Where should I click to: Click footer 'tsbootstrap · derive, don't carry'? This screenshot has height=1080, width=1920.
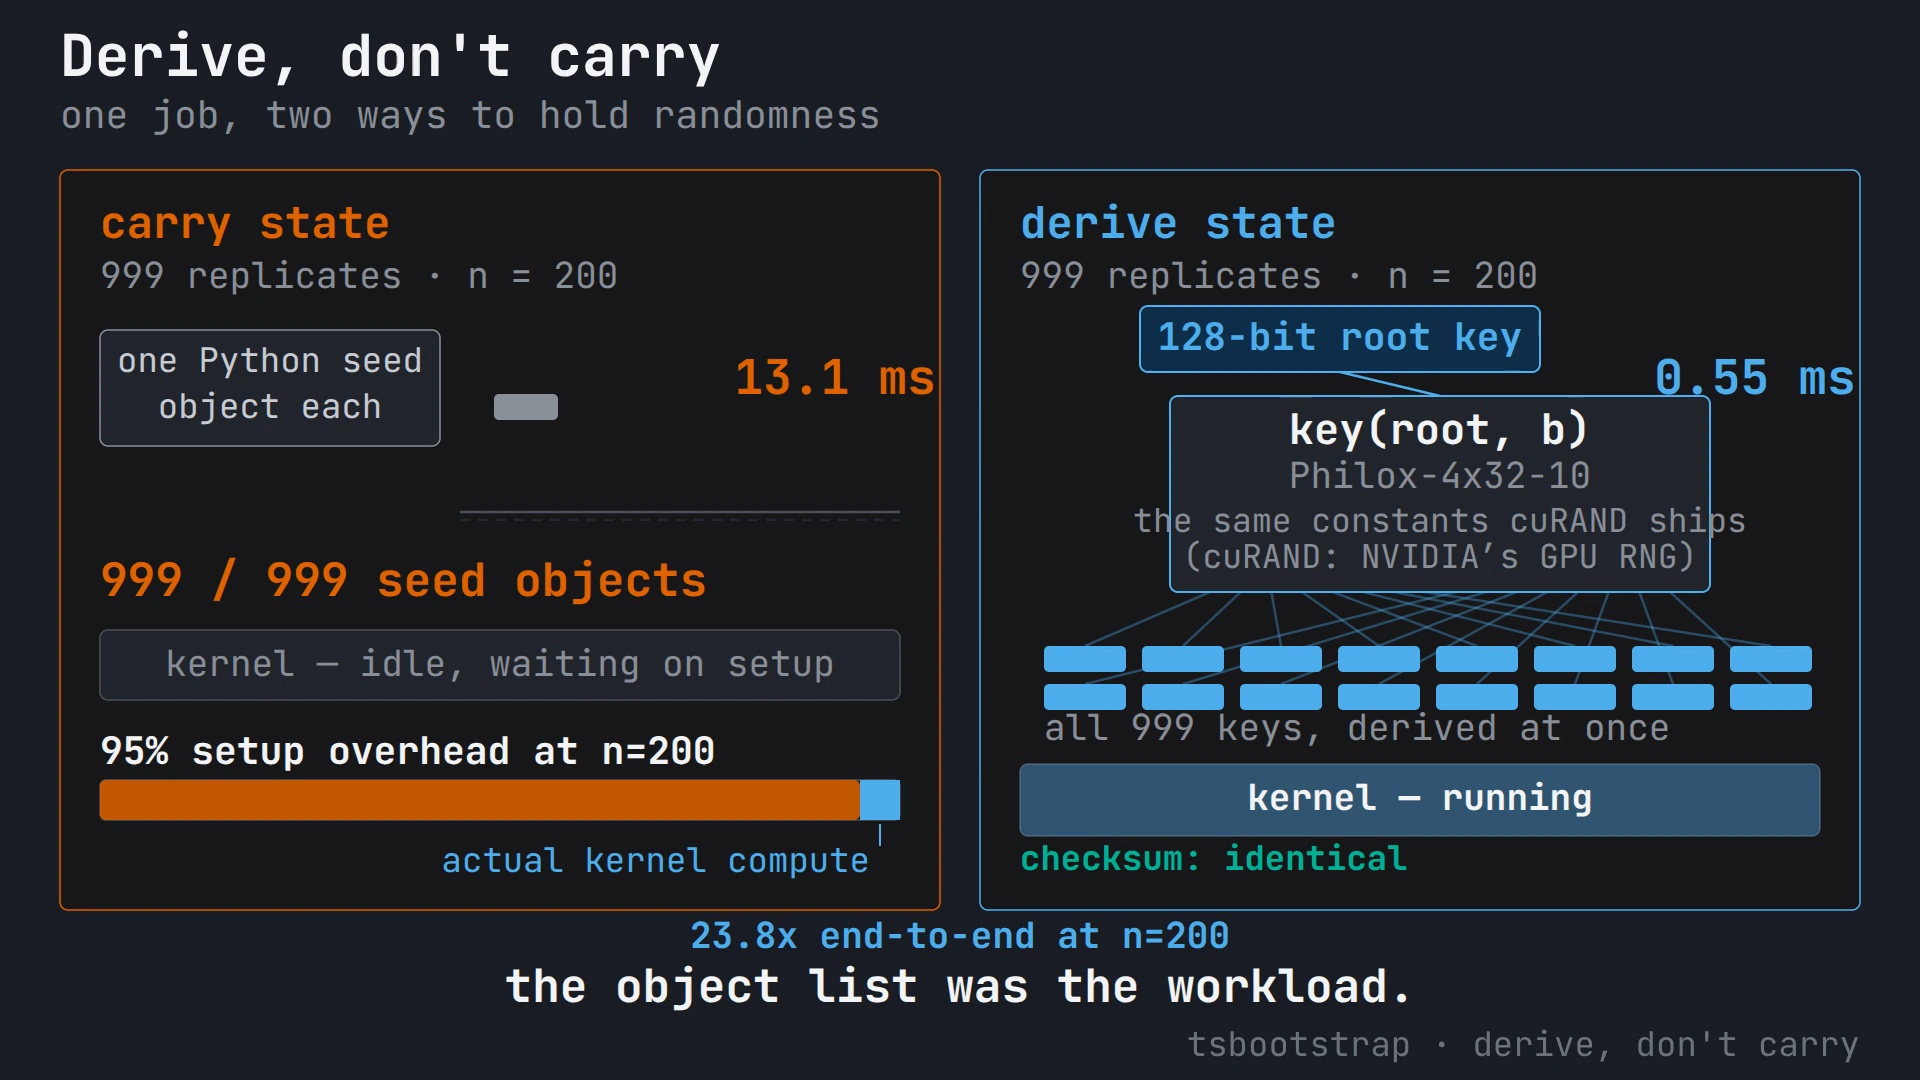coord(1523,1045)
